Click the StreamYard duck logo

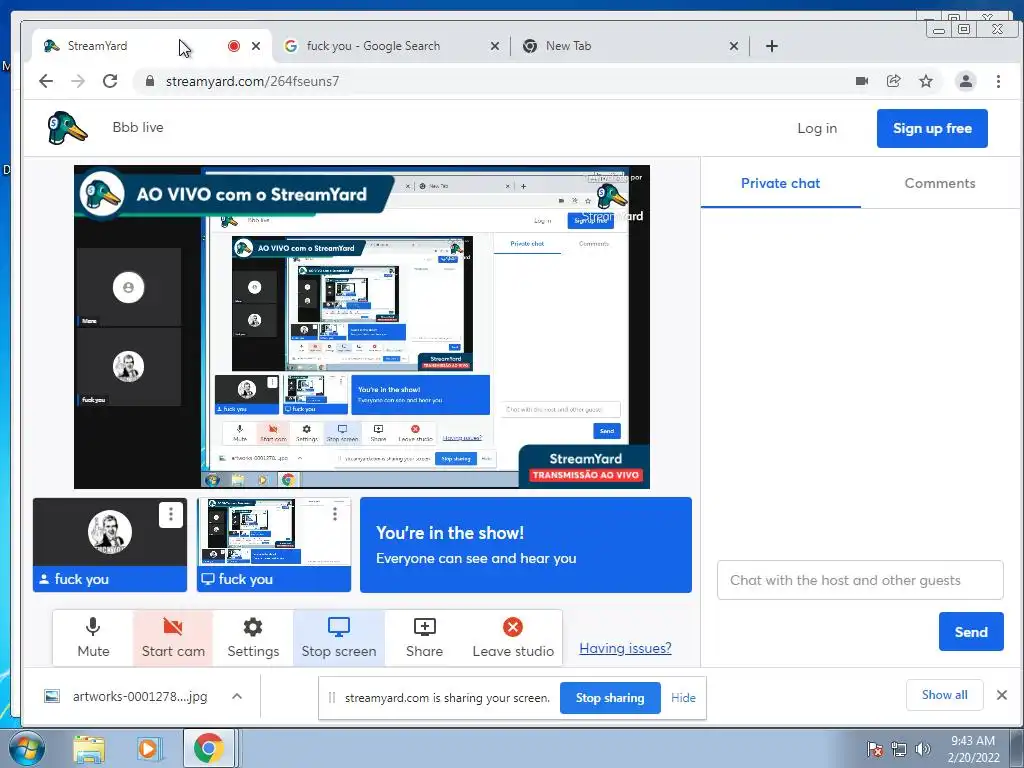[x=67, y=127]
